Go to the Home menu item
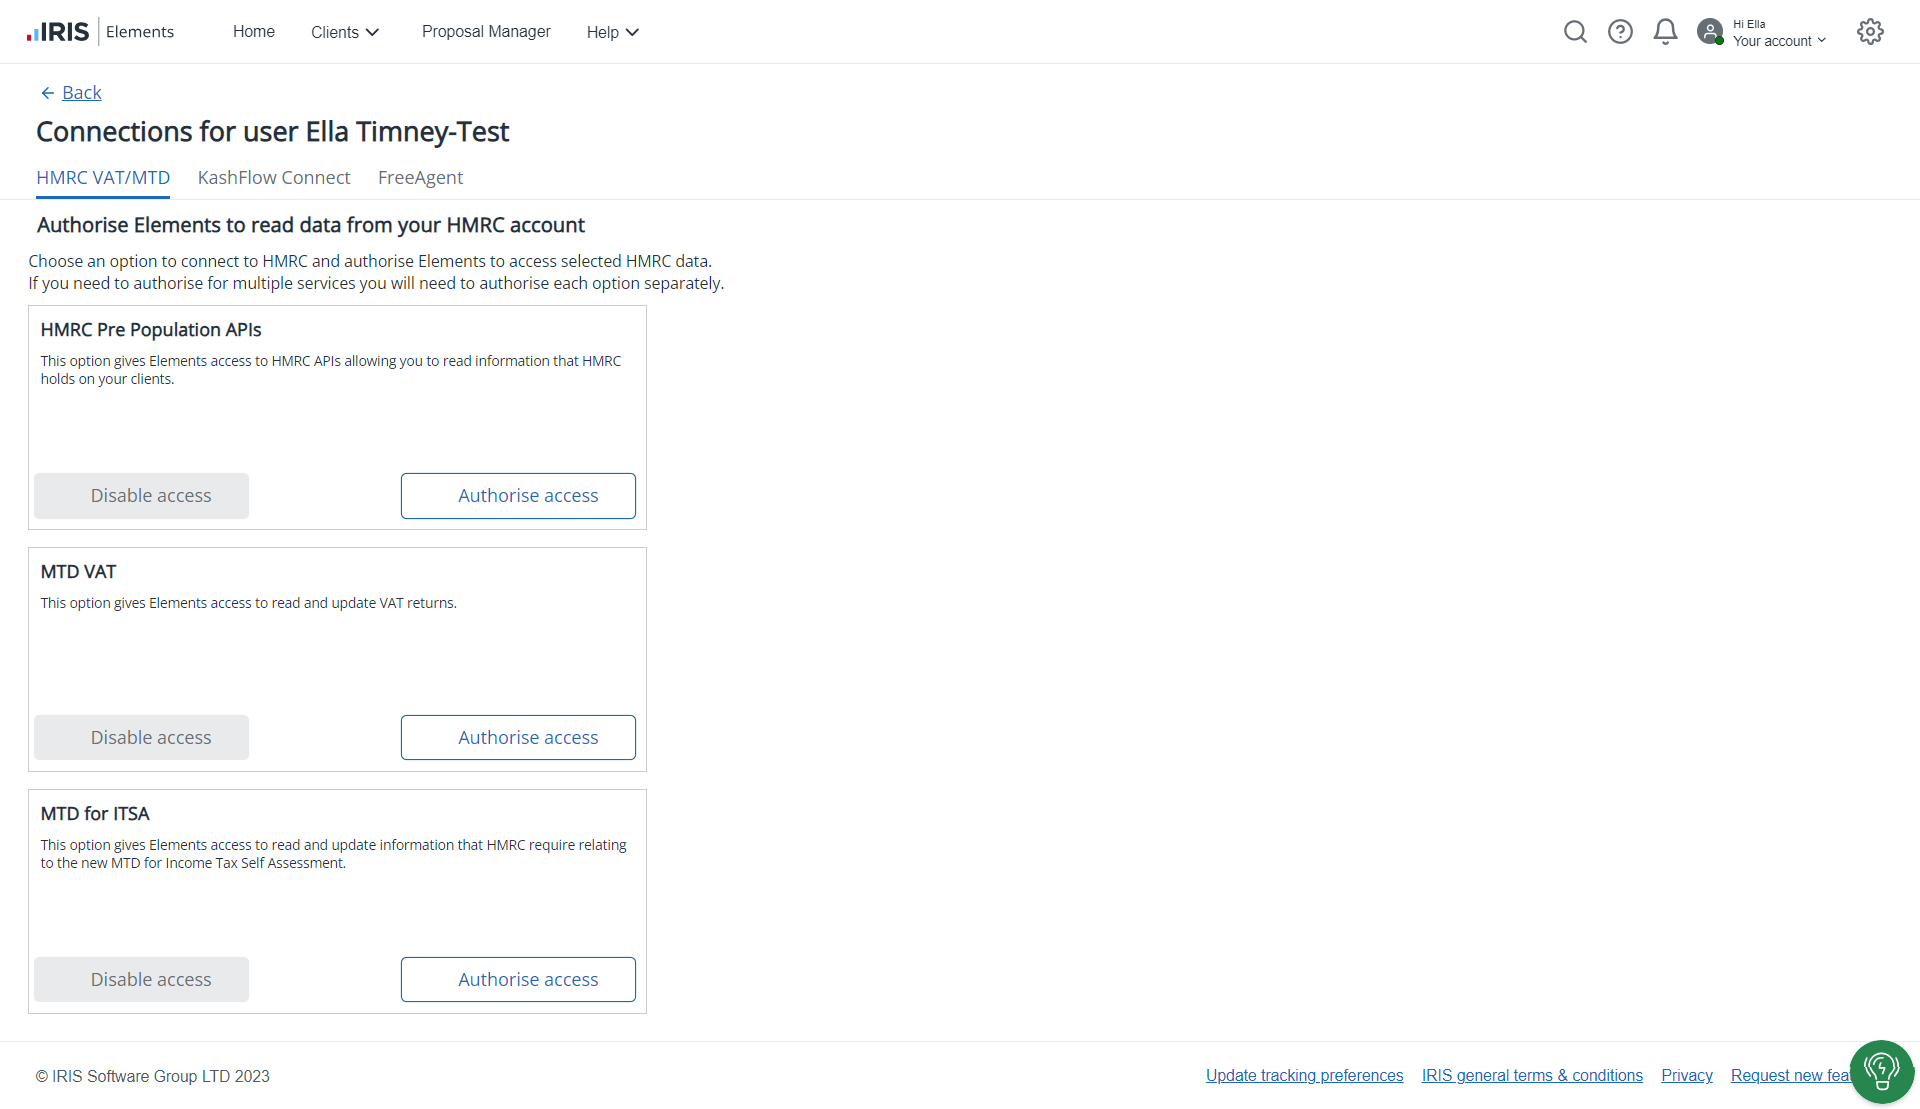Image resolution: width=1920 pixels, height=1109 pixels. 254,32
